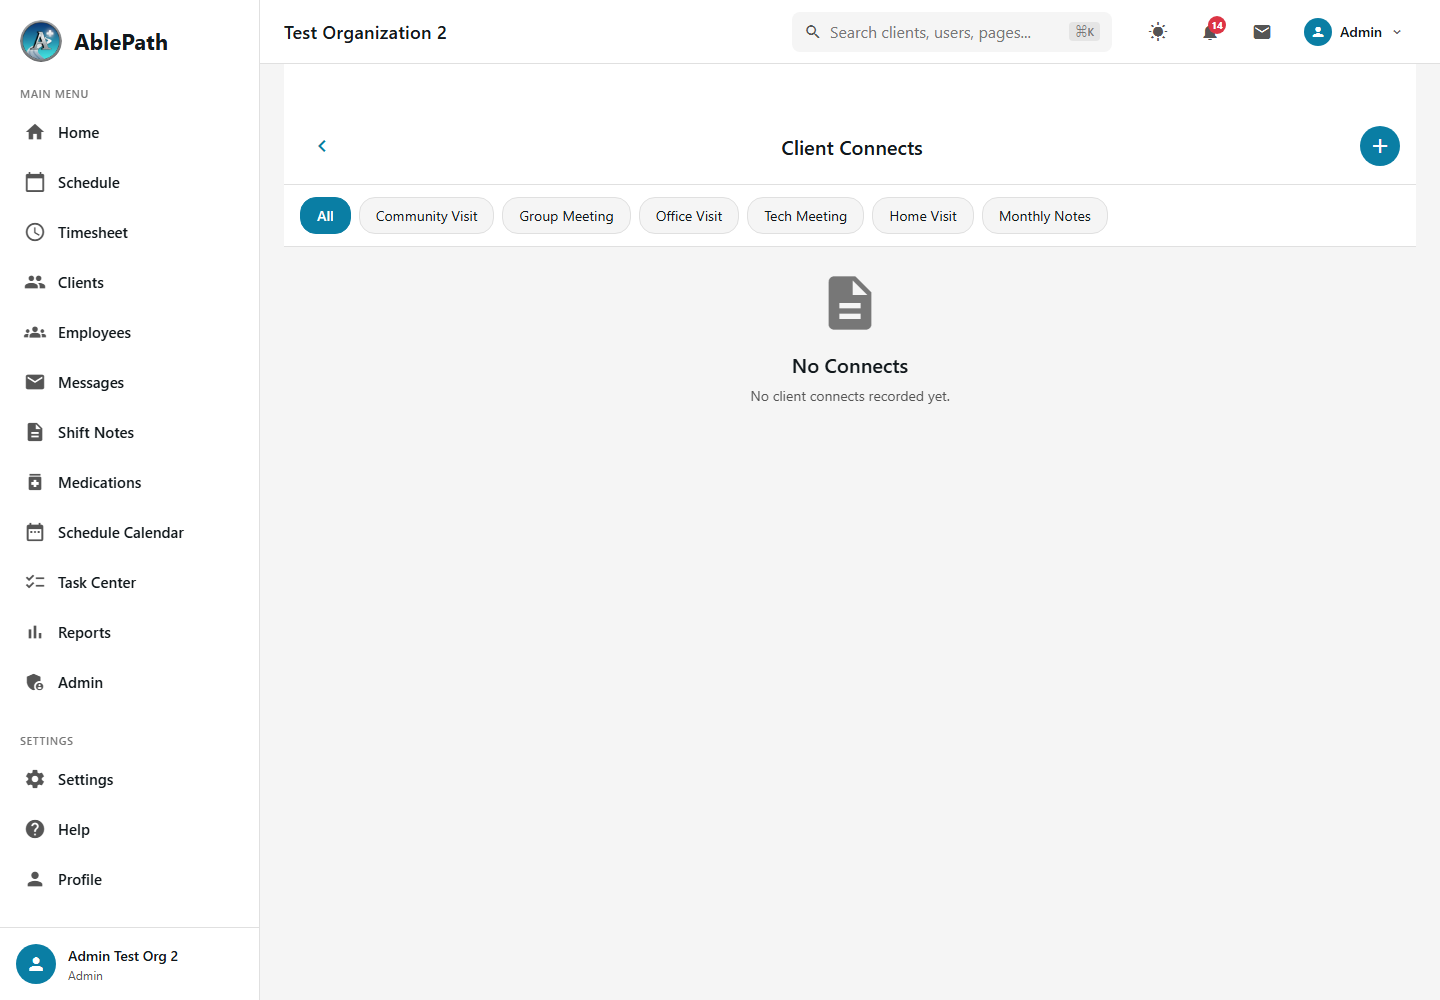
Task: Go to Timesheet in the sidebar
Action: point(129,232)
